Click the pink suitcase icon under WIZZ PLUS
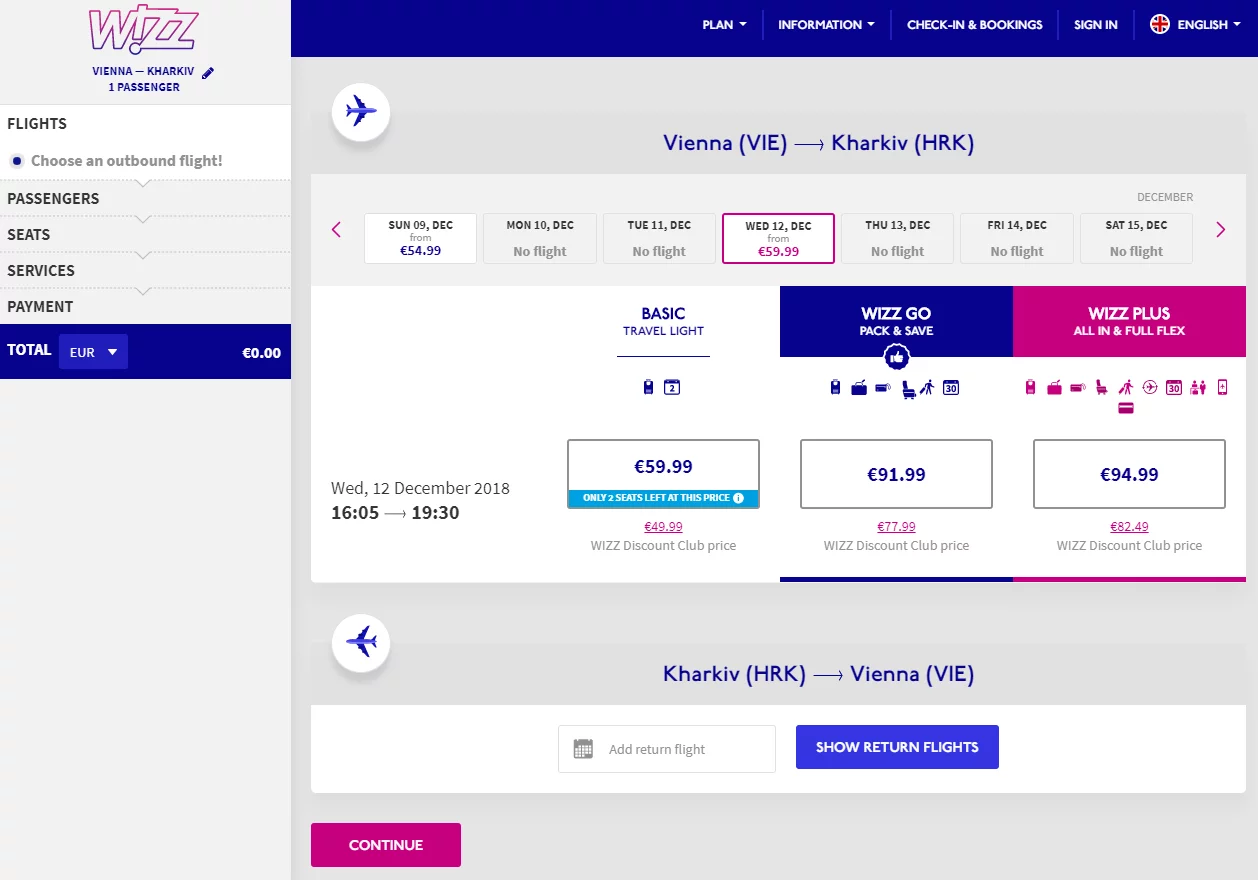The width and height of the screenshot is (1258, 880). tap(1054, 388)
